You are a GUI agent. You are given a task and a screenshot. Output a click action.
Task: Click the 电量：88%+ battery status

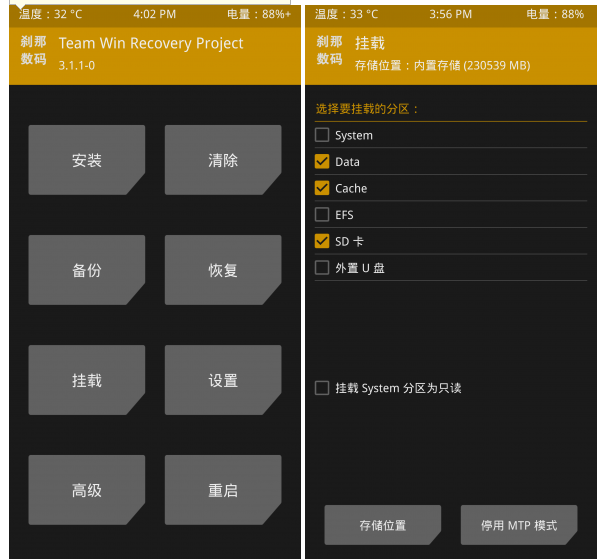259,14
